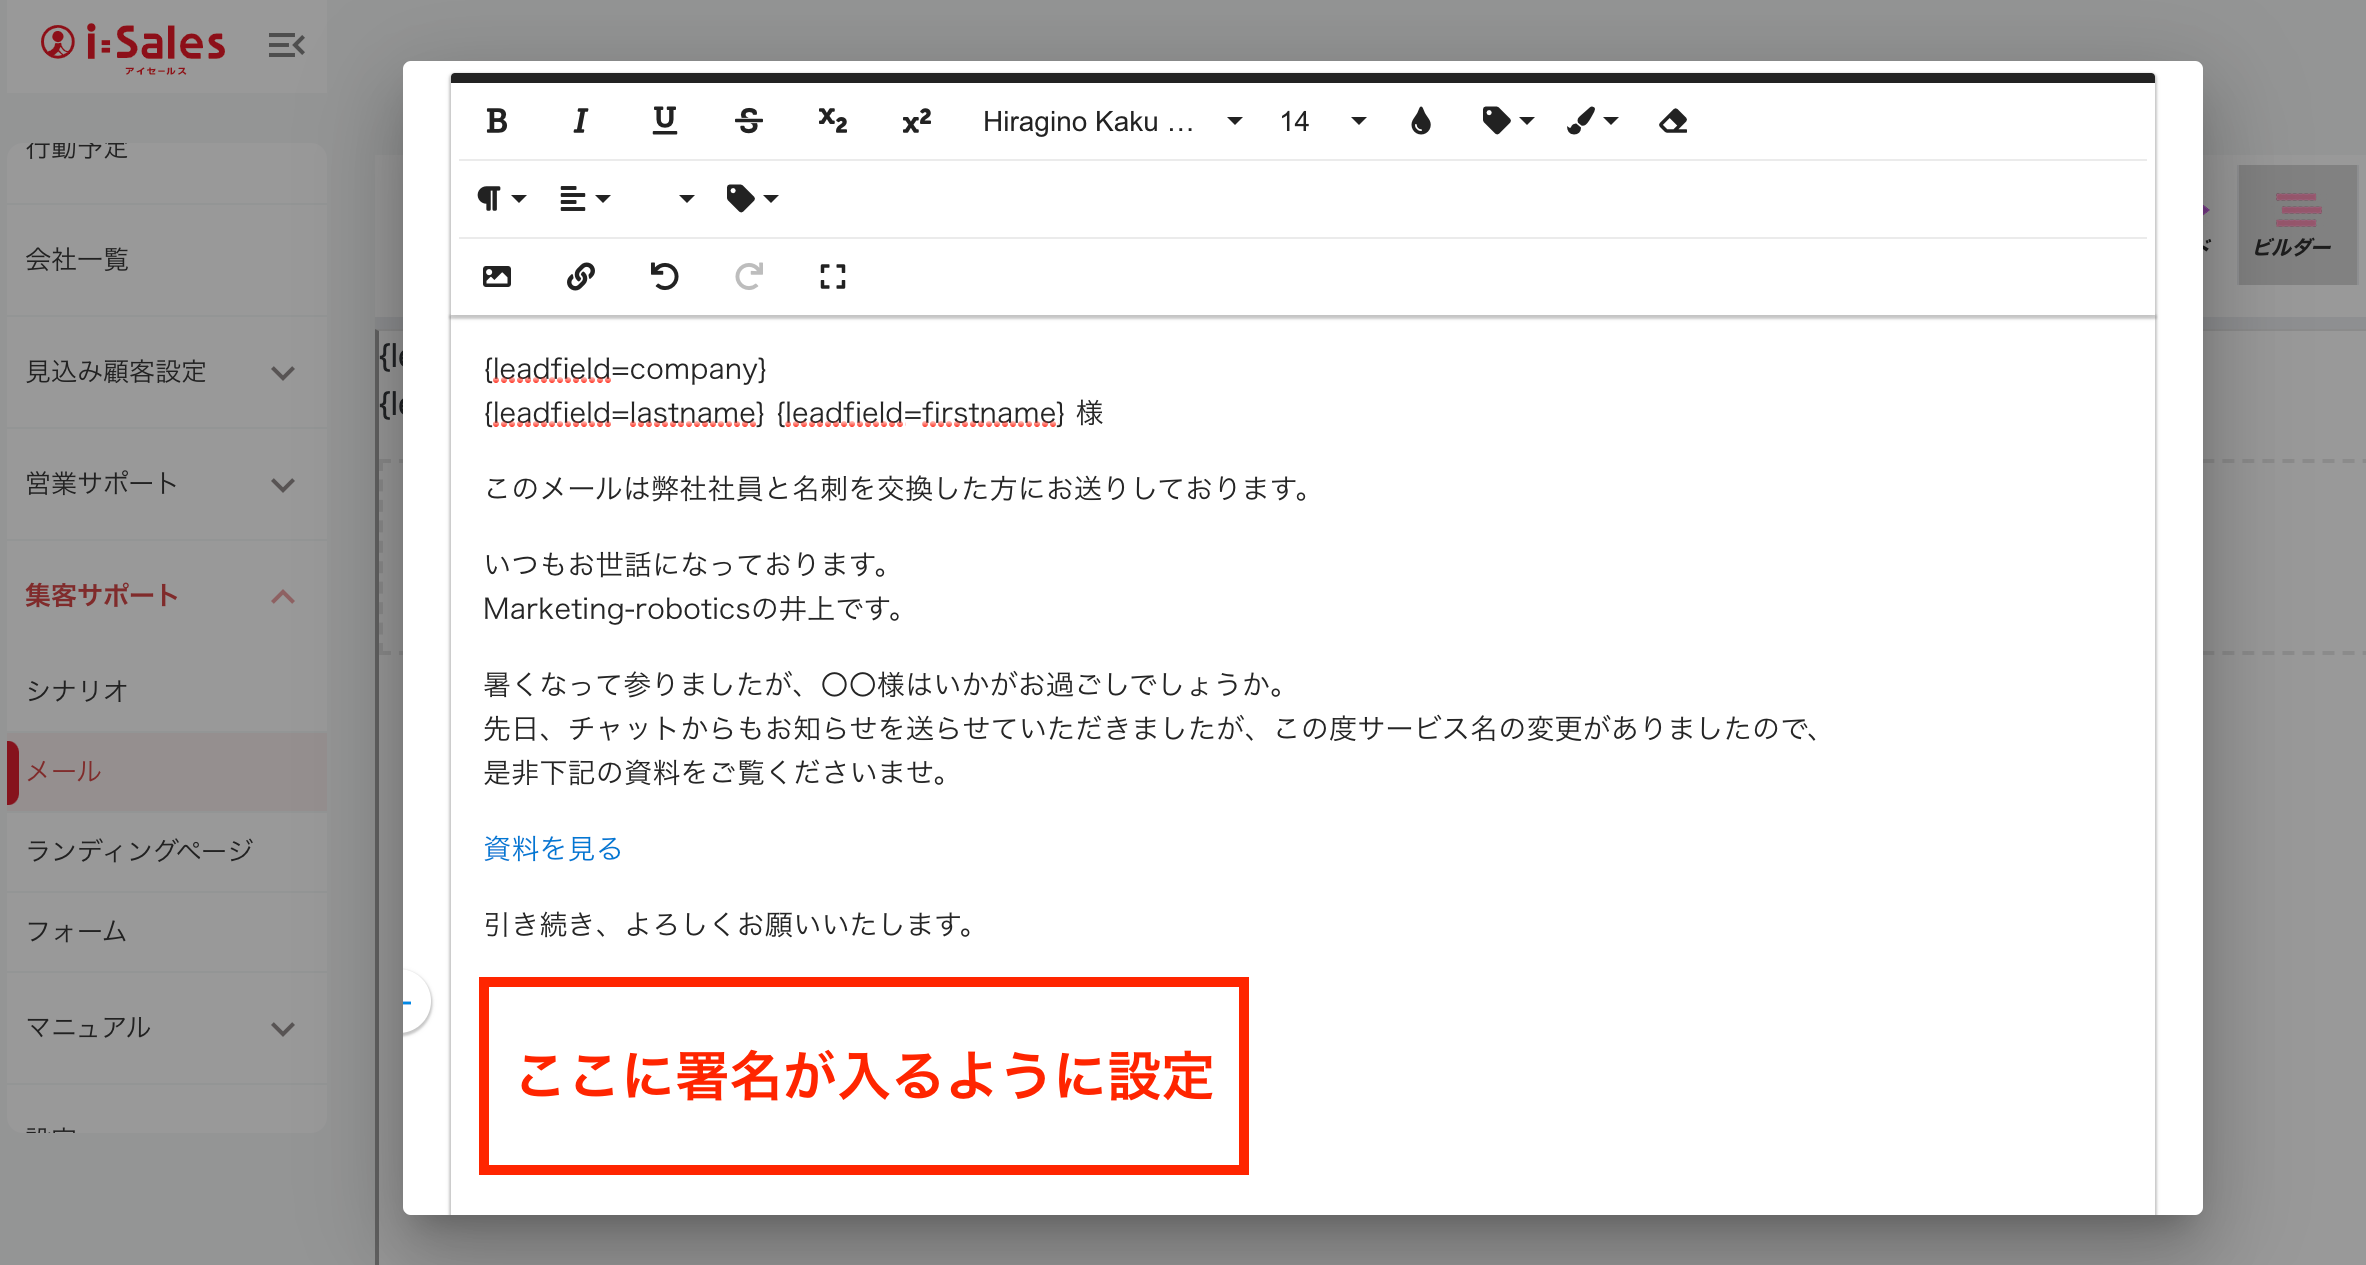Insert an image into the email
This screenshot has width=2366, height=1265.
coord(497,276)
